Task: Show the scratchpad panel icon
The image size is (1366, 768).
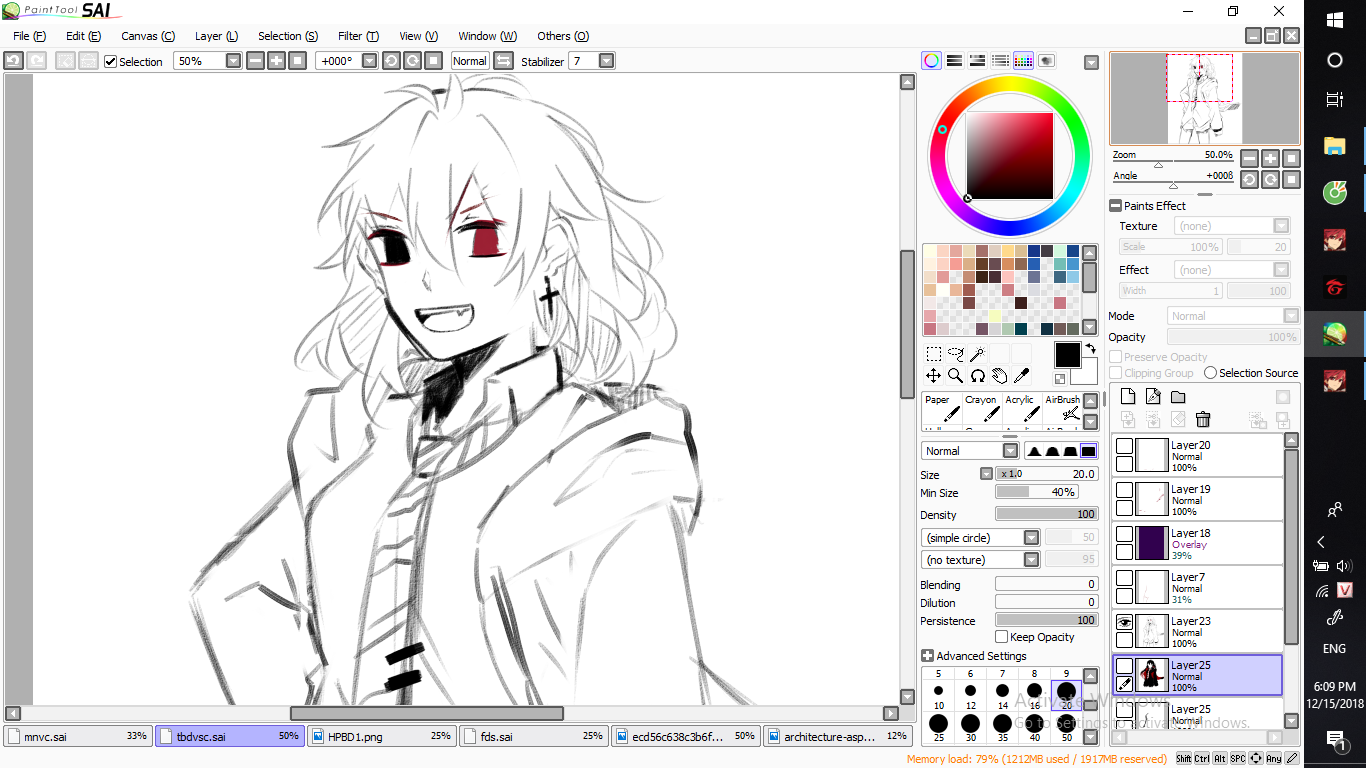Action: (x=1046, y=60)
